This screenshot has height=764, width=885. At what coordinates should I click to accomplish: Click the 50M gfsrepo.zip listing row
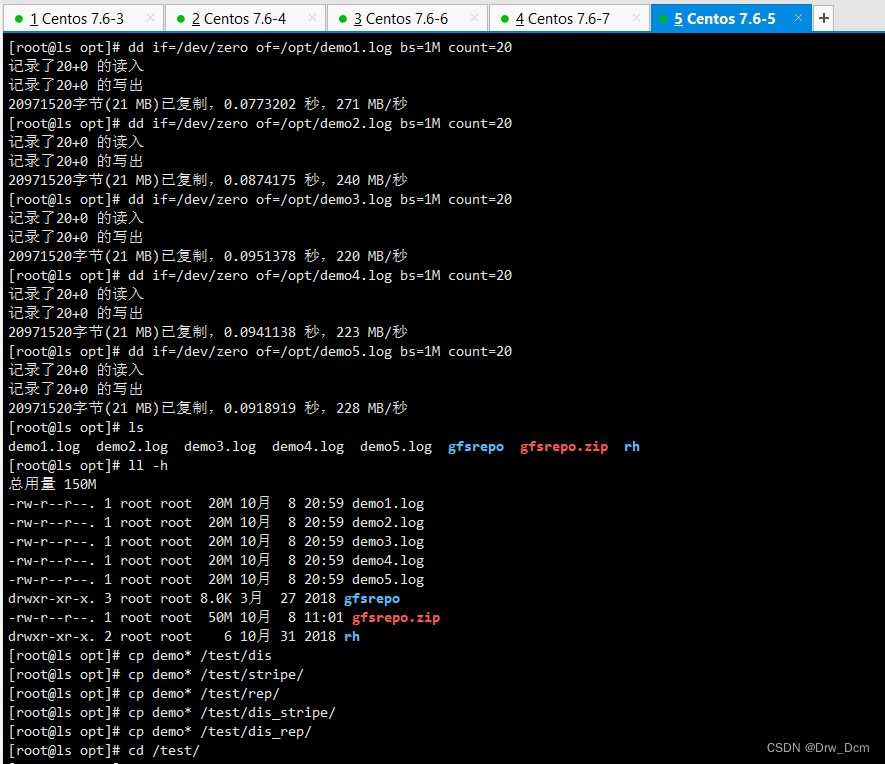(224, 618)
